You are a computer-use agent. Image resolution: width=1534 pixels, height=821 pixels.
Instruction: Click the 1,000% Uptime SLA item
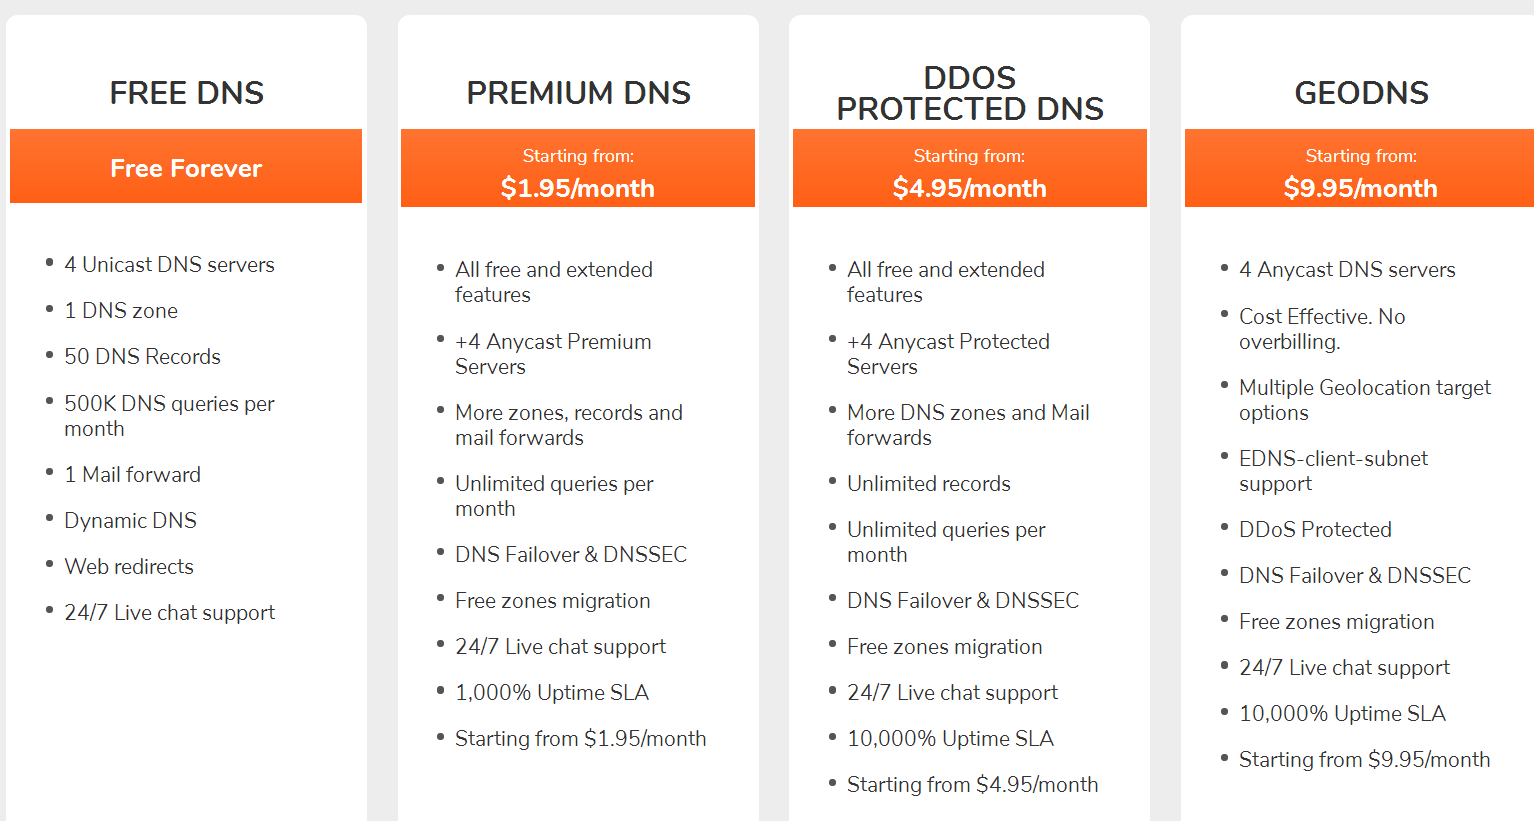[x=552, y=693]
